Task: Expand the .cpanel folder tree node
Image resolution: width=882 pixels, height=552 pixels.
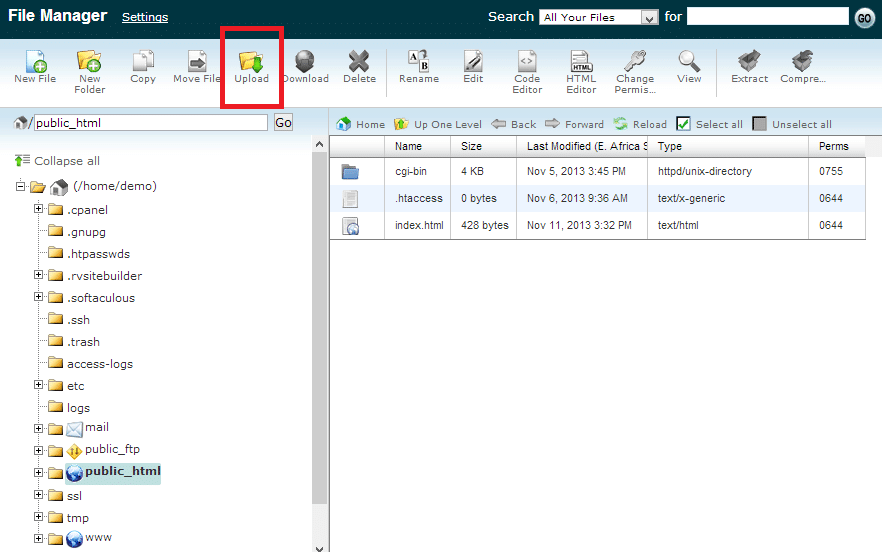Action: tap(39, 210)
